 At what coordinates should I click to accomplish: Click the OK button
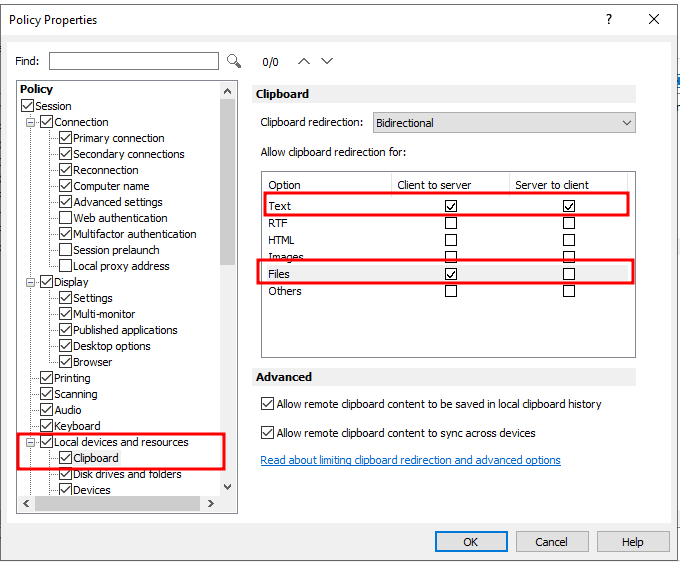(x=470, y=542)
